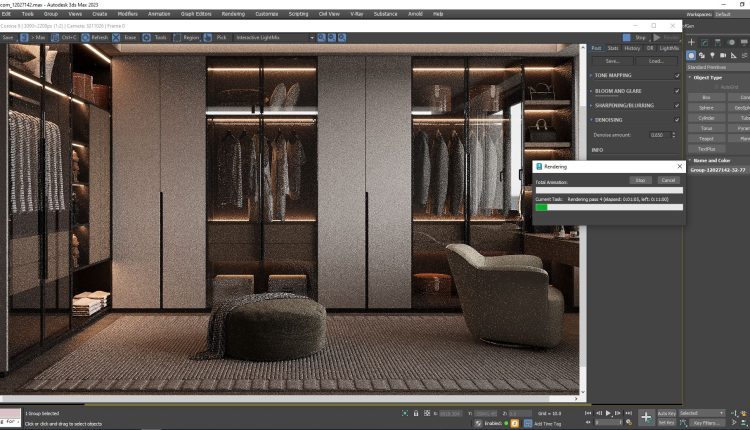Open the Interactive LightMix dropdown
This screenshot has width=750, height=430.
[x=275, y=37]
